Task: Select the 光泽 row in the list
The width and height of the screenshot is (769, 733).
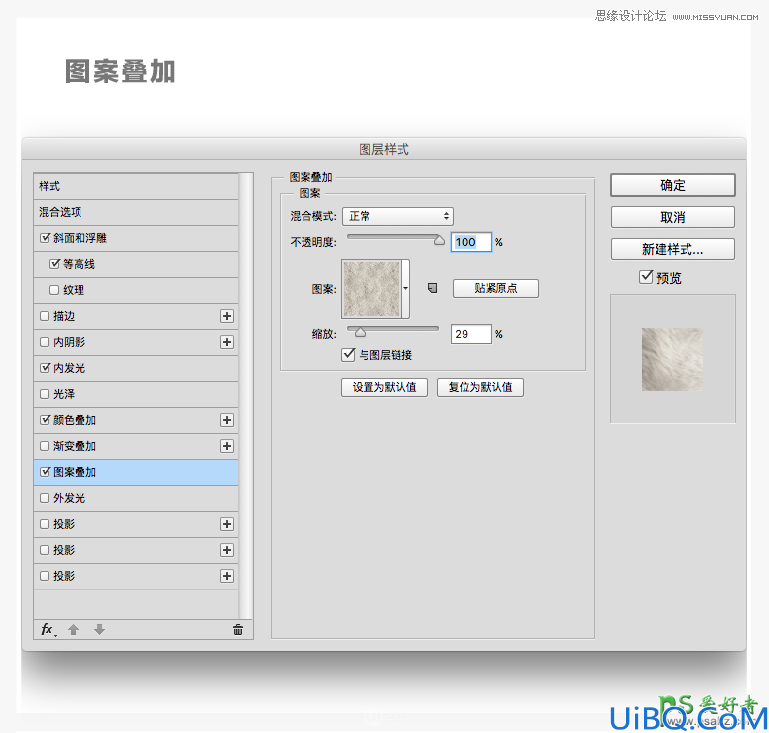Action: [x=136, y=394]
